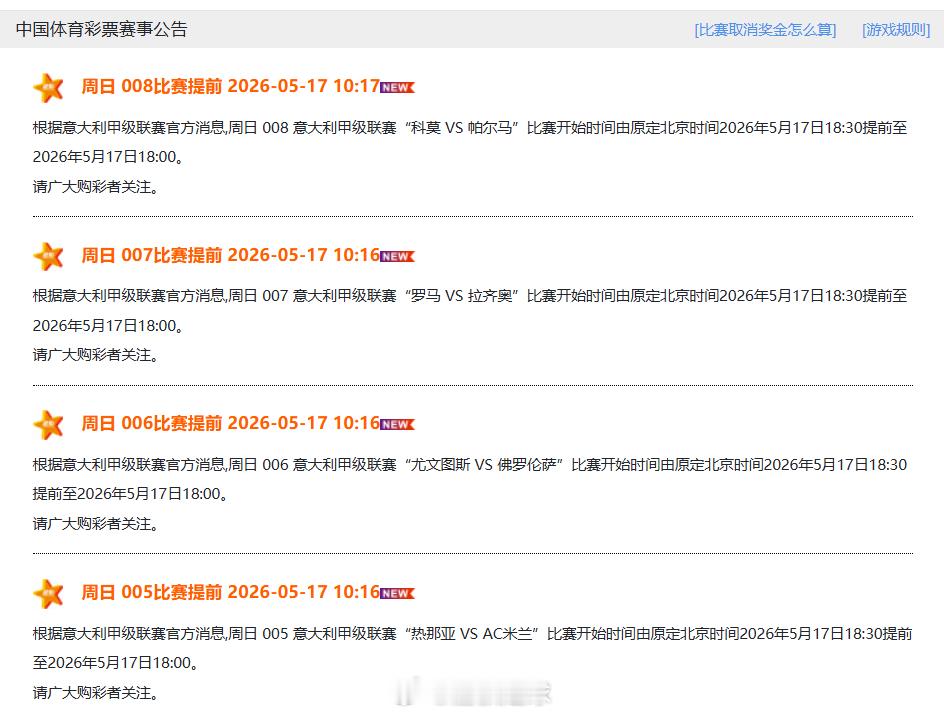Screen dimensions: 944x715
Task: Open the 游戏规则 link
Action: (x=896, y=29)
